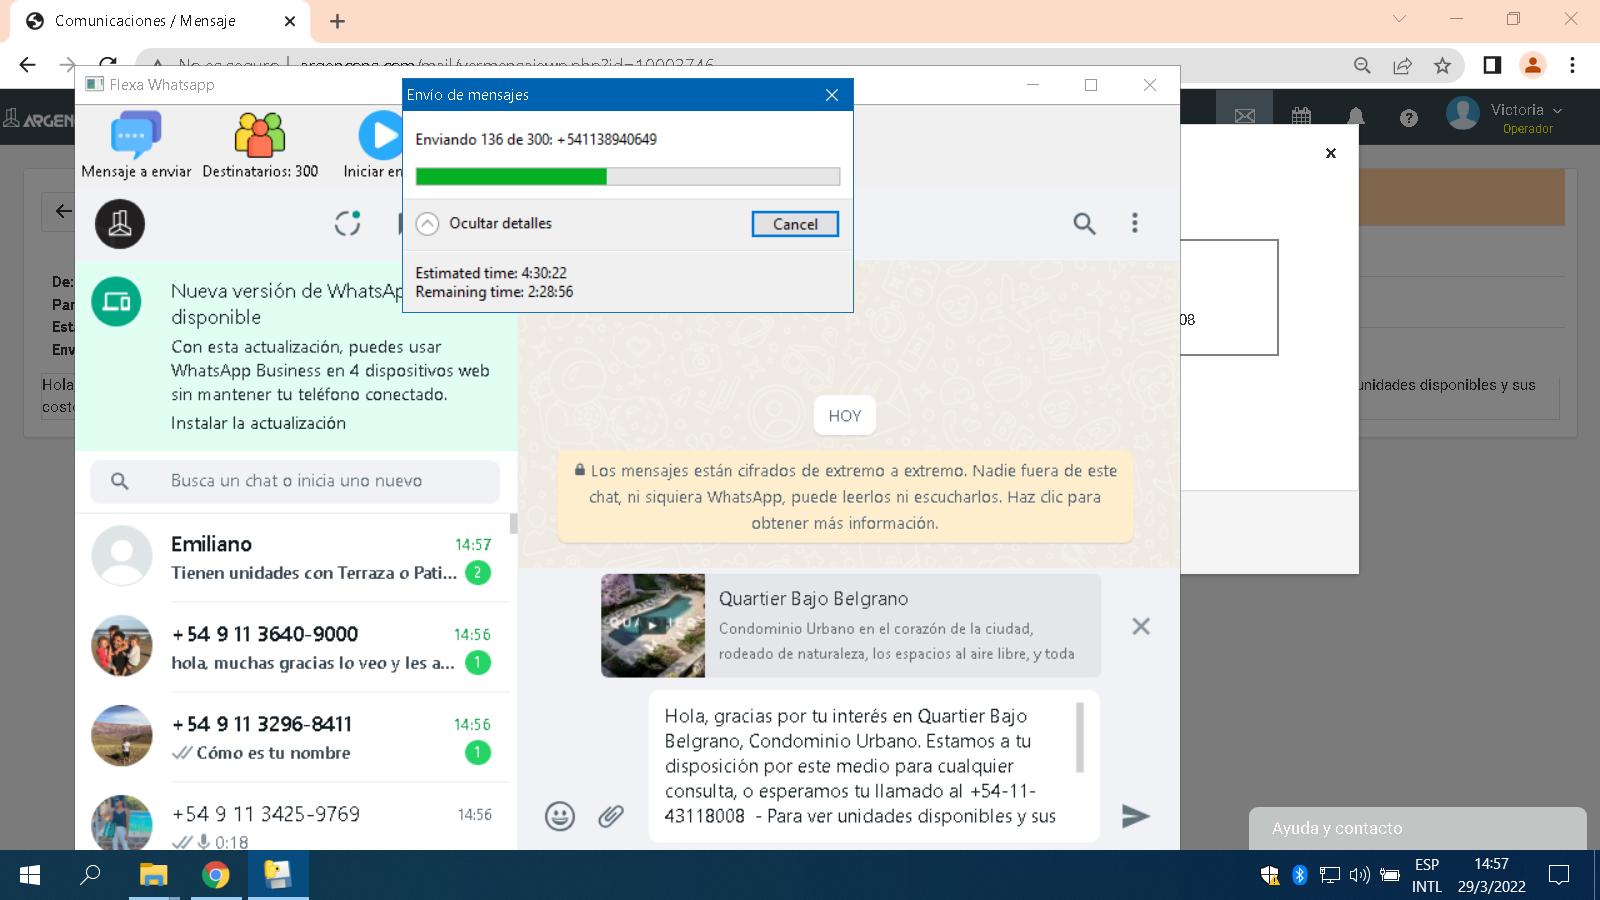The width and height of the screenshot is (1600, 900).
Task: Open help question mark icon
Action: click(x=1409, y=118)
